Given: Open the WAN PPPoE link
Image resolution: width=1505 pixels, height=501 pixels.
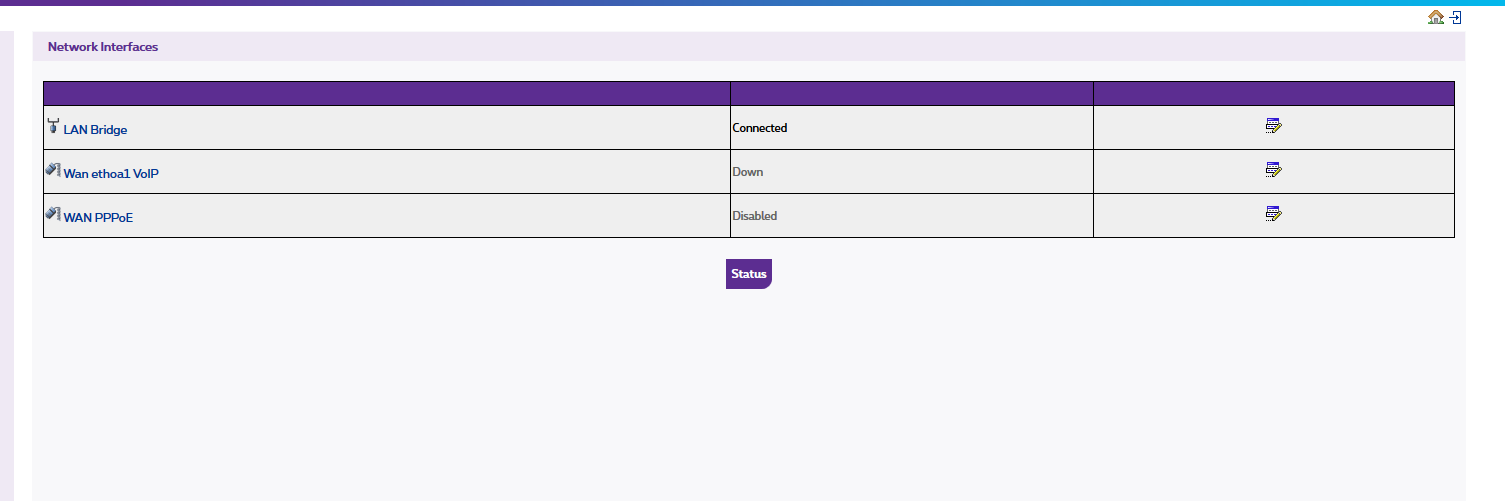Looking at the screenshot, I should tap(98, 218).
